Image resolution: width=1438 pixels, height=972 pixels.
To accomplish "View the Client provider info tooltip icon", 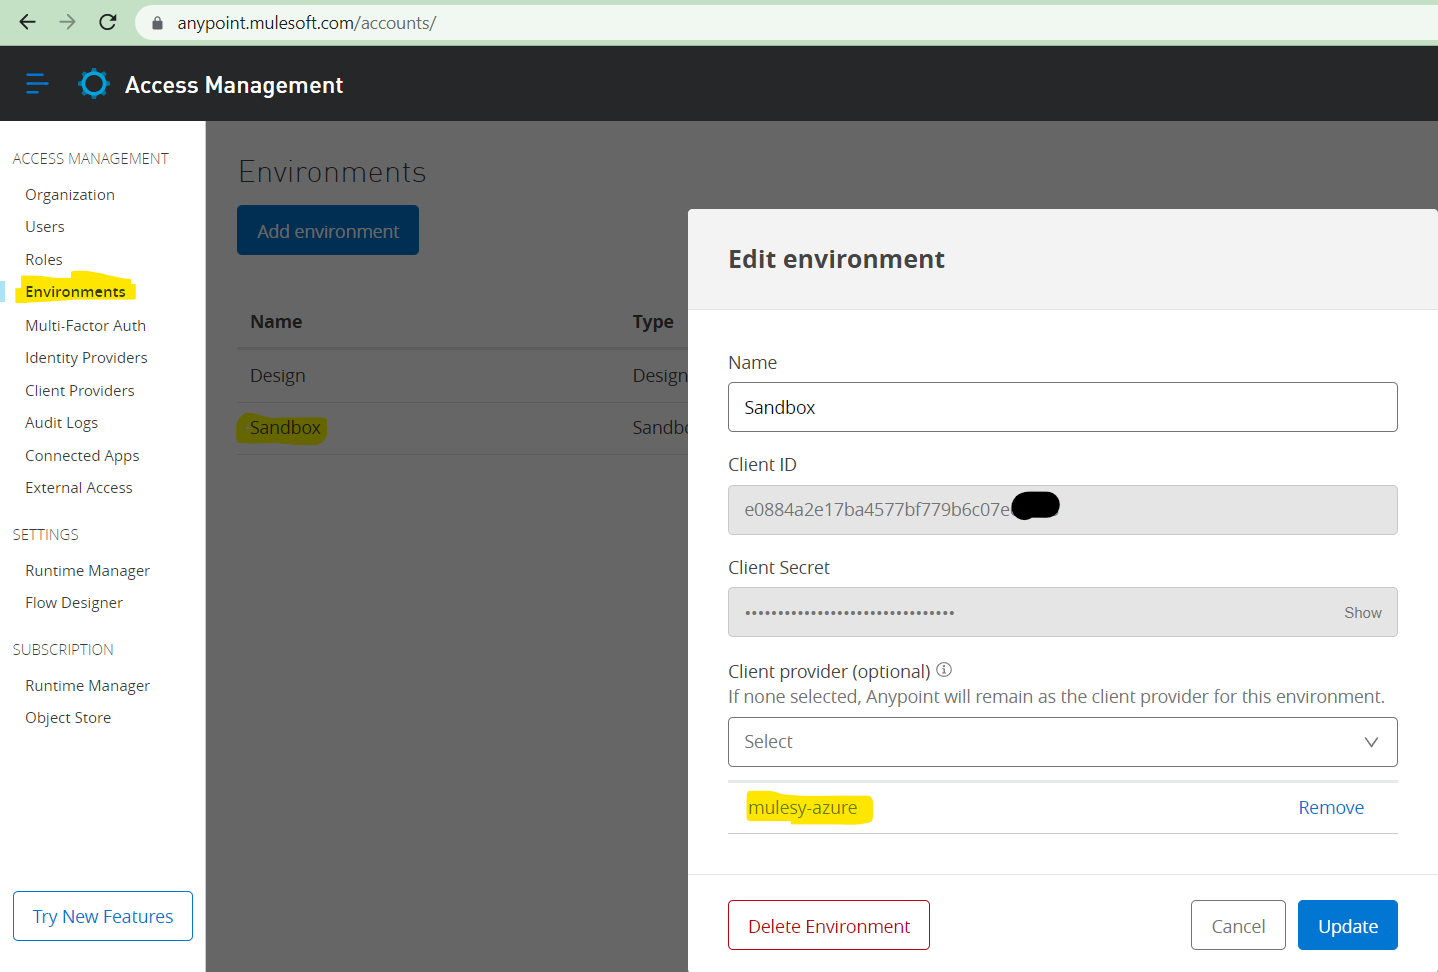I will click(x=943, y=669).
